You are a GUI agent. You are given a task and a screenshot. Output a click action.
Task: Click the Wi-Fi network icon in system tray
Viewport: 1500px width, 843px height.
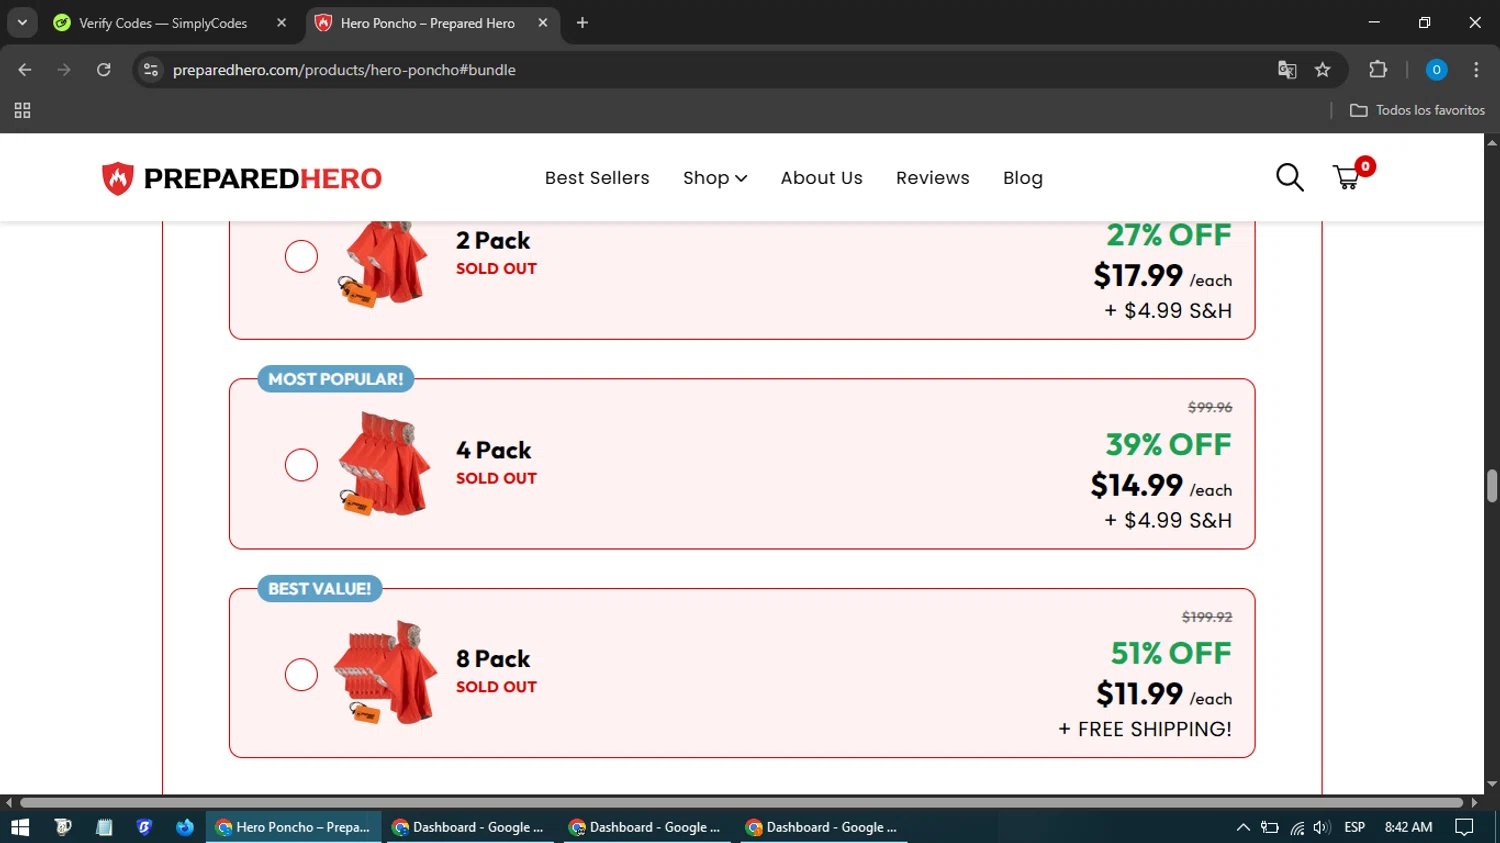[x=1297, y=827]
